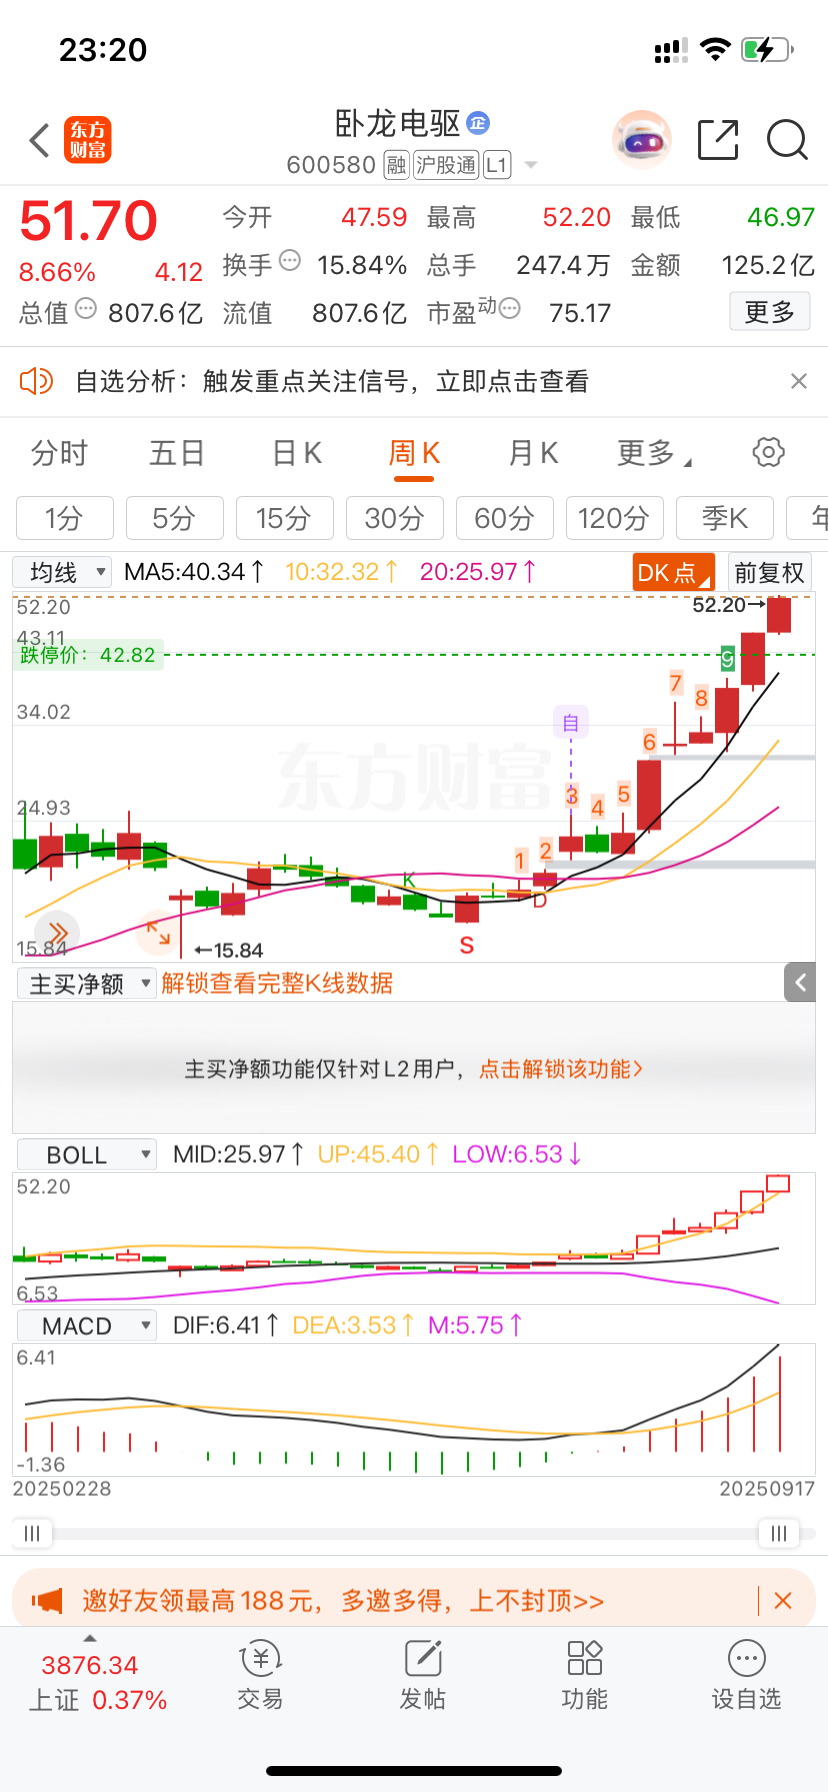Select the 30分 period

click(394, 518)
